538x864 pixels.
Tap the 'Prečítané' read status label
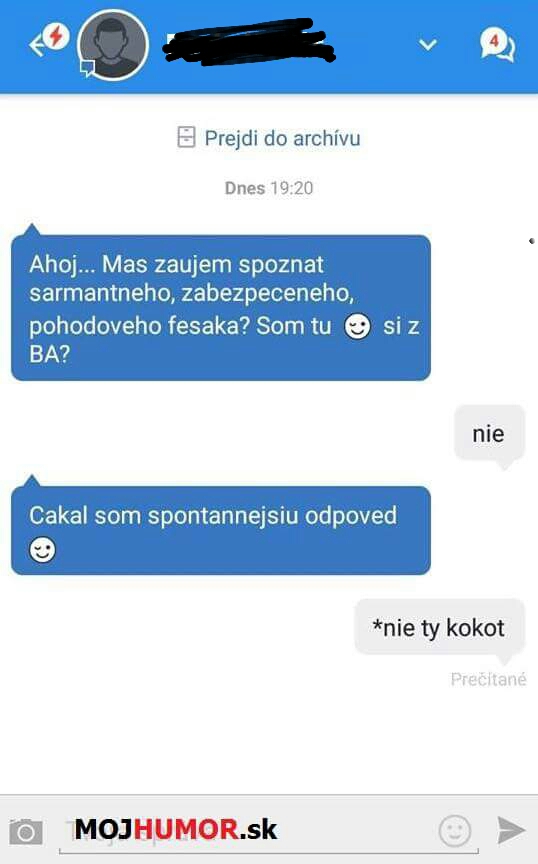[x=488, y=679]
